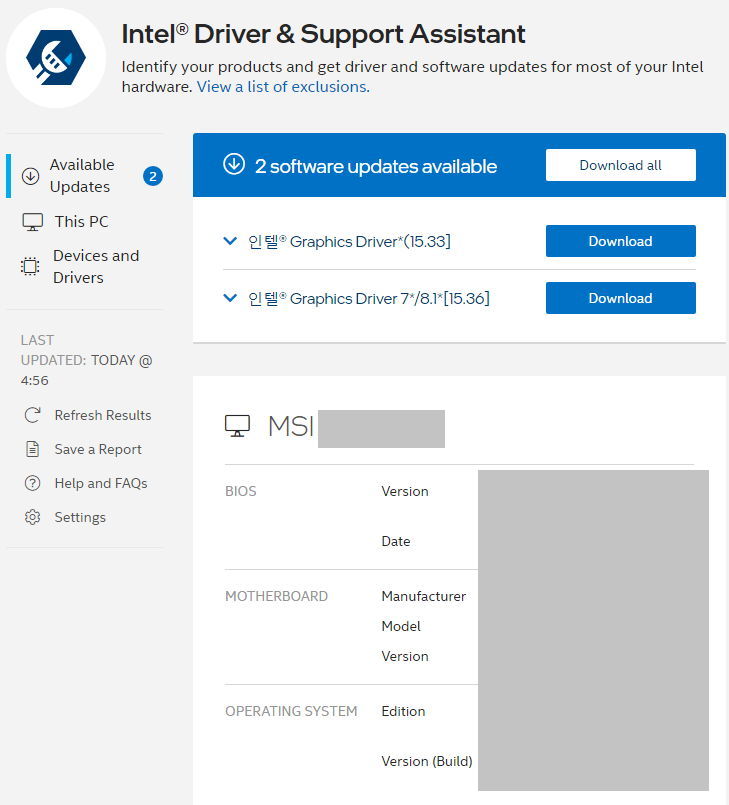Open Help and FAQs

[x=101, y=483]
